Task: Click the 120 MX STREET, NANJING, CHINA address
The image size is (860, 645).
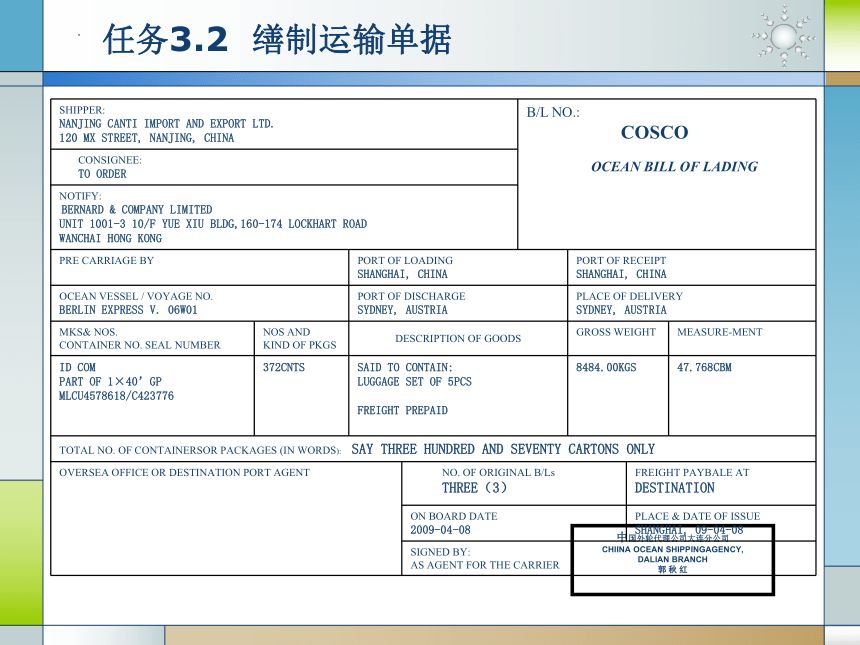Action: (146, 138)
